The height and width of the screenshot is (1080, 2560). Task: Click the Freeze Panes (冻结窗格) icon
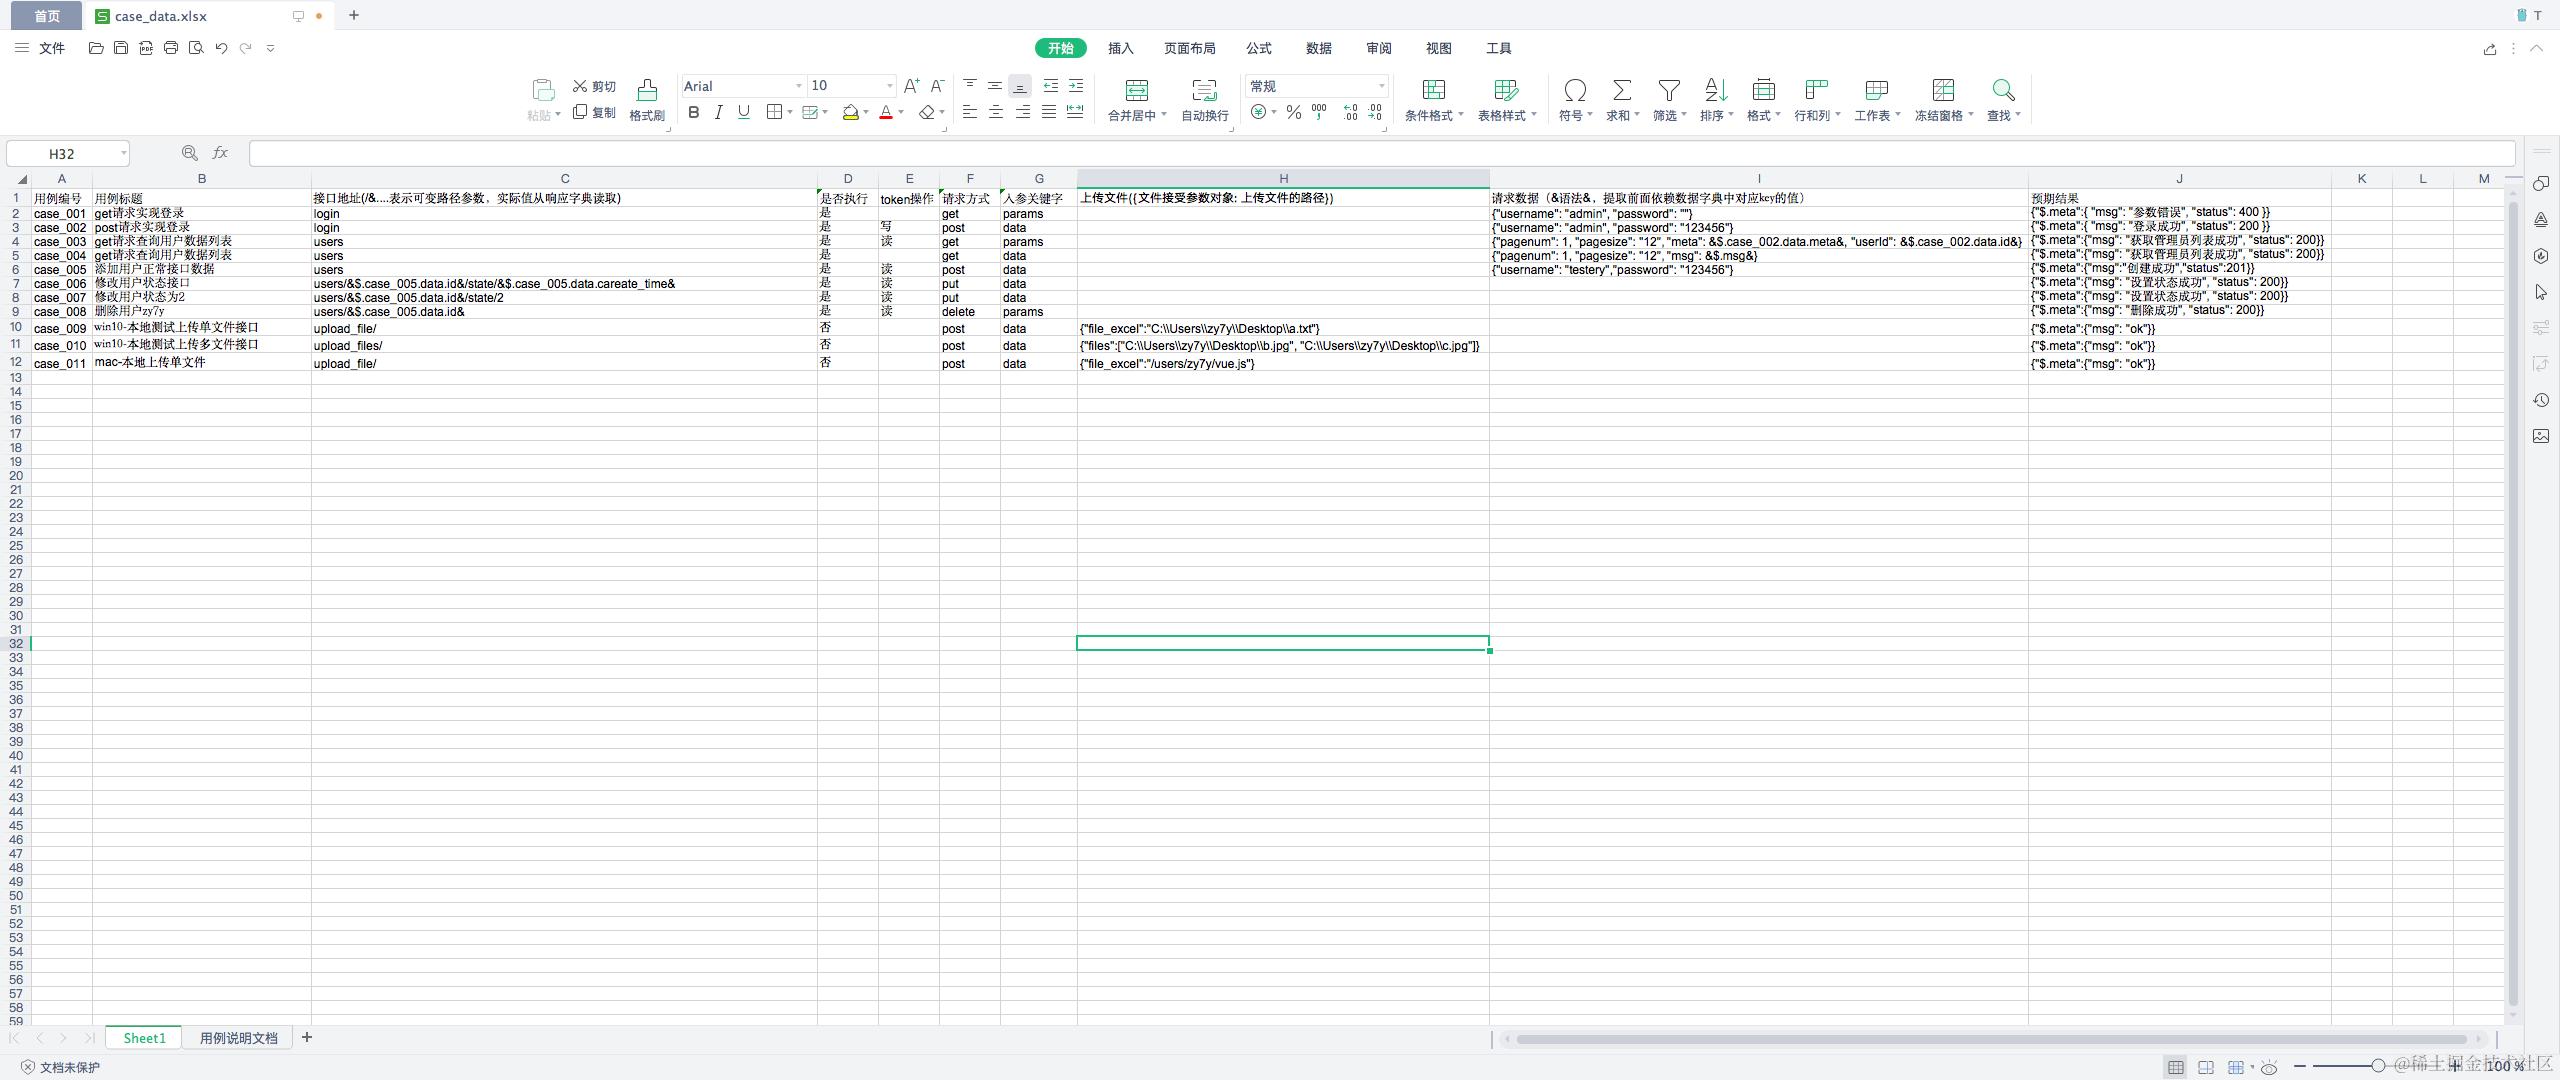tap(1942, 91)
